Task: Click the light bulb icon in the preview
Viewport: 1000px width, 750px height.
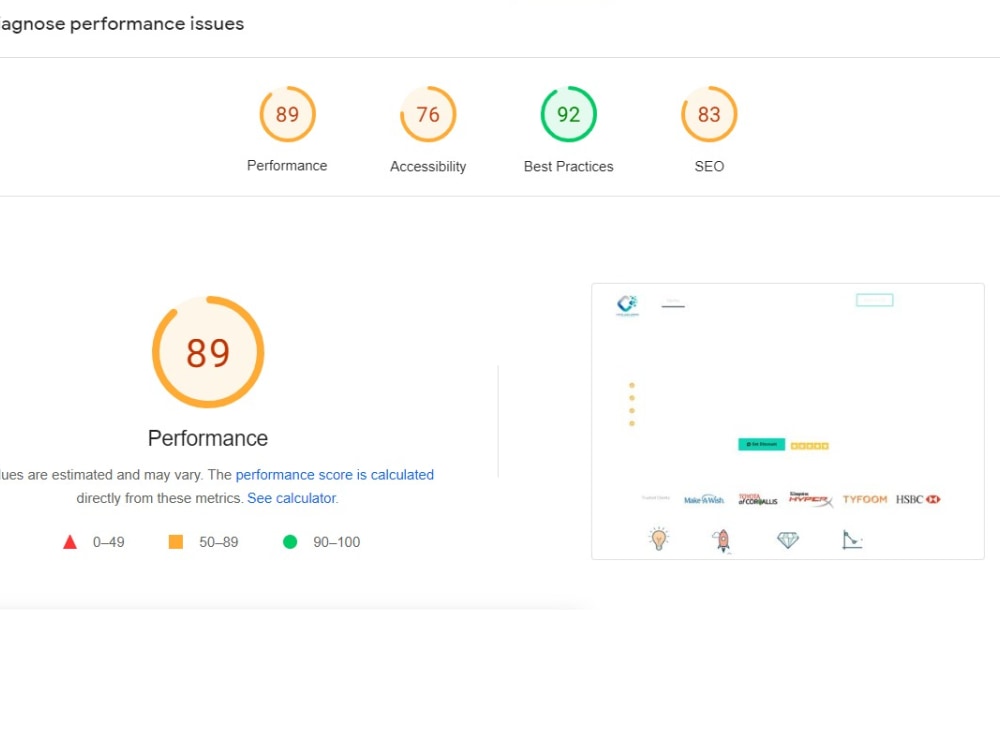Action: point(659,539)
